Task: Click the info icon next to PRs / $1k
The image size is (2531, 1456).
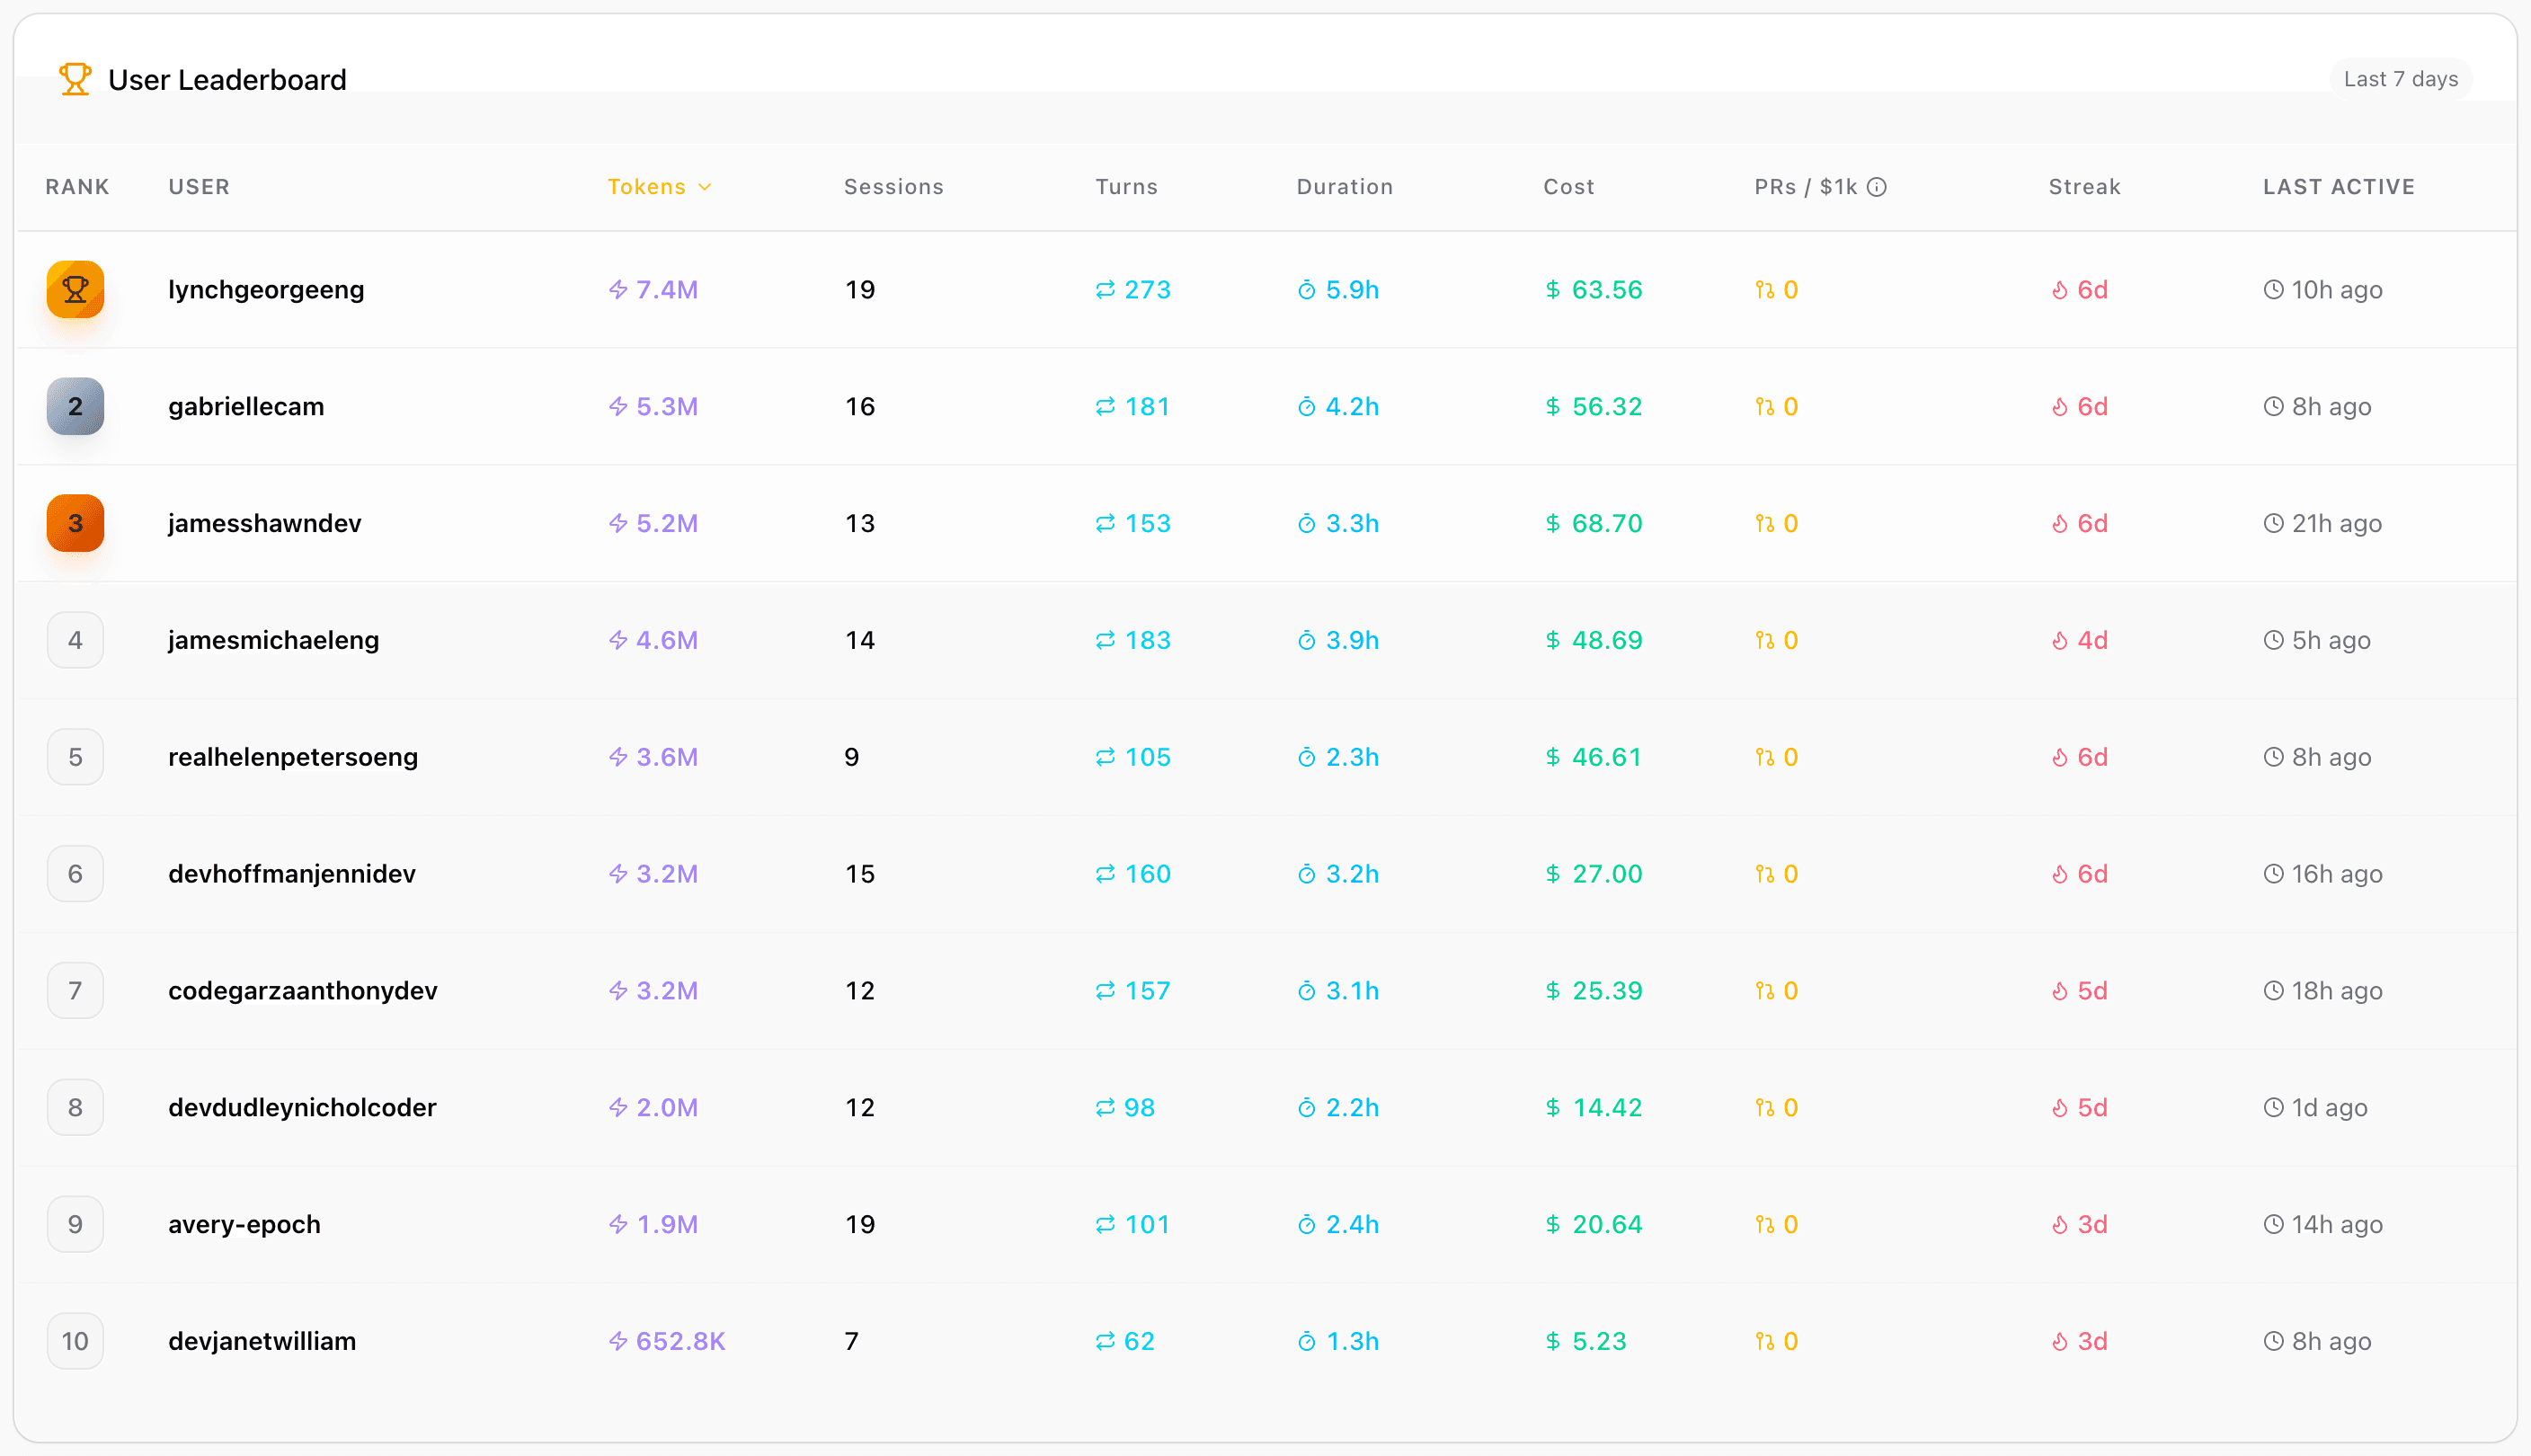Action: 1877,187
